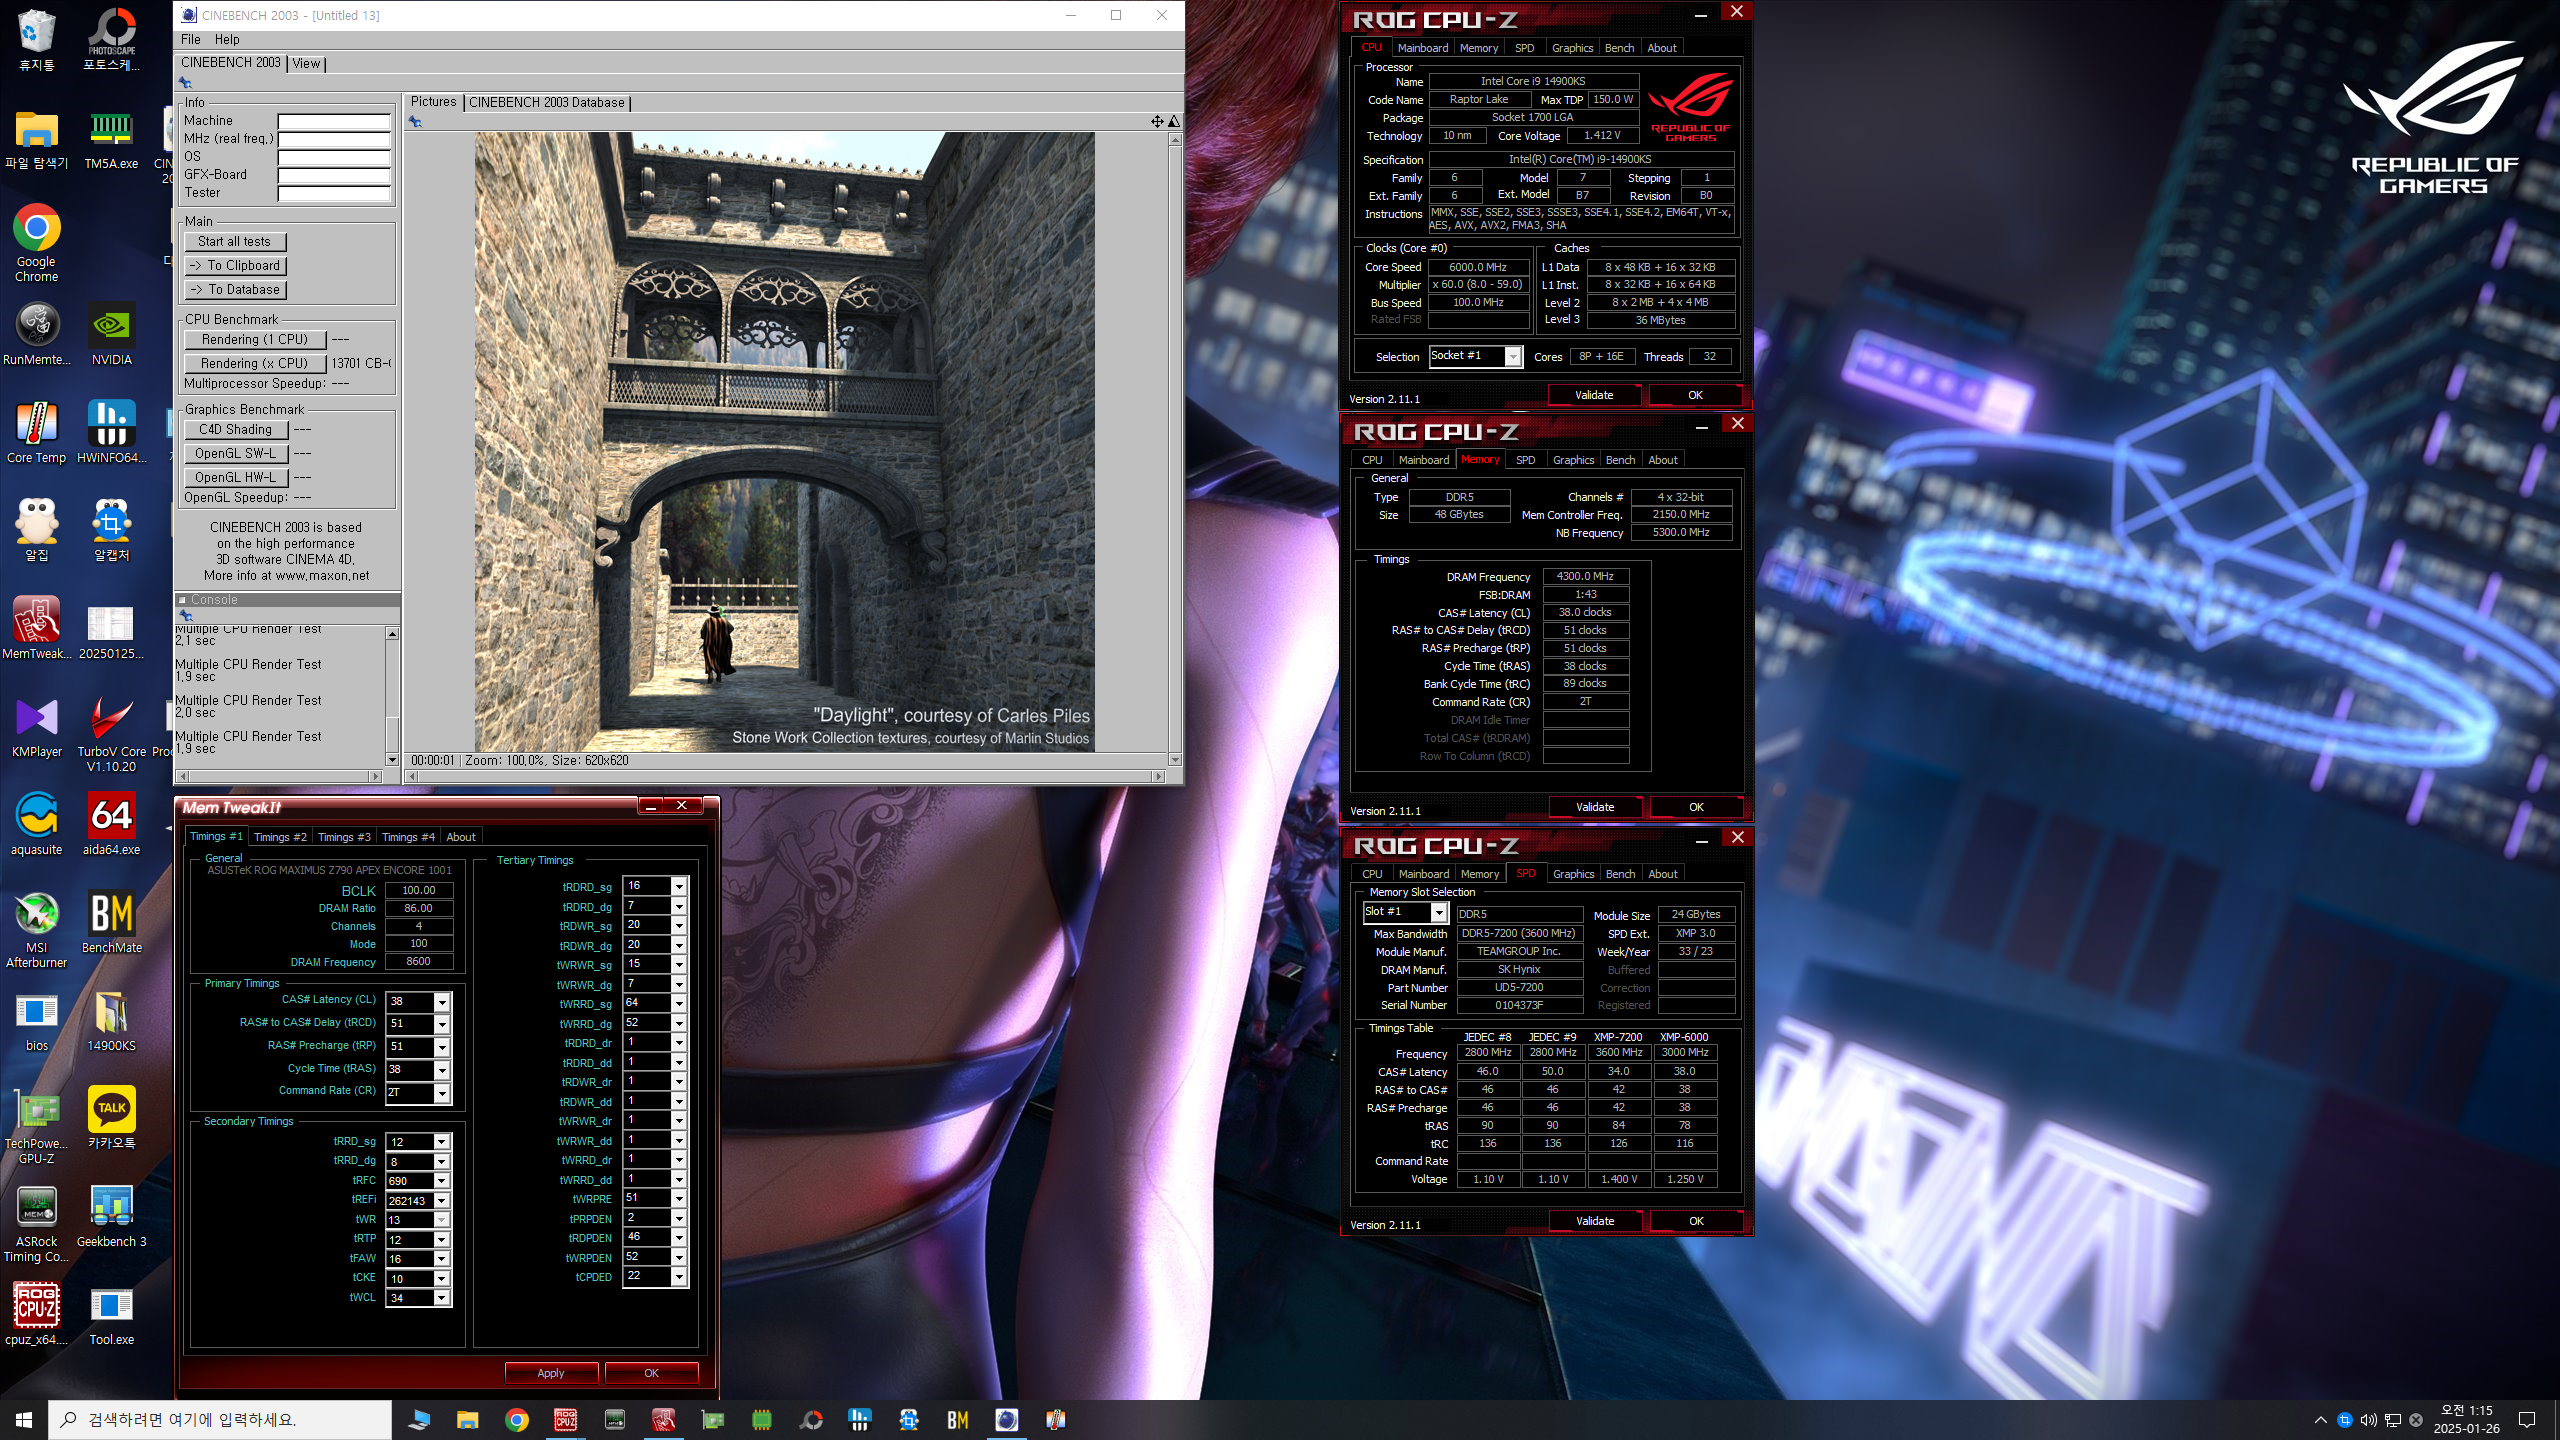This screenshot has height=1440, width=2560.
Task: Open BenchMate desktop icon
Action: [x=111, y=922]
